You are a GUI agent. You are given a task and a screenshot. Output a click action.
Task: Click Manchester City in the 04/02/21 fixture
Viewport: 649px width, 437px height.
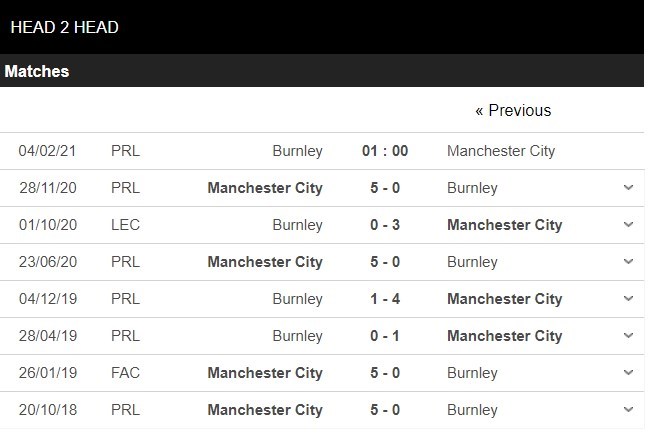(x=501, y=151)
